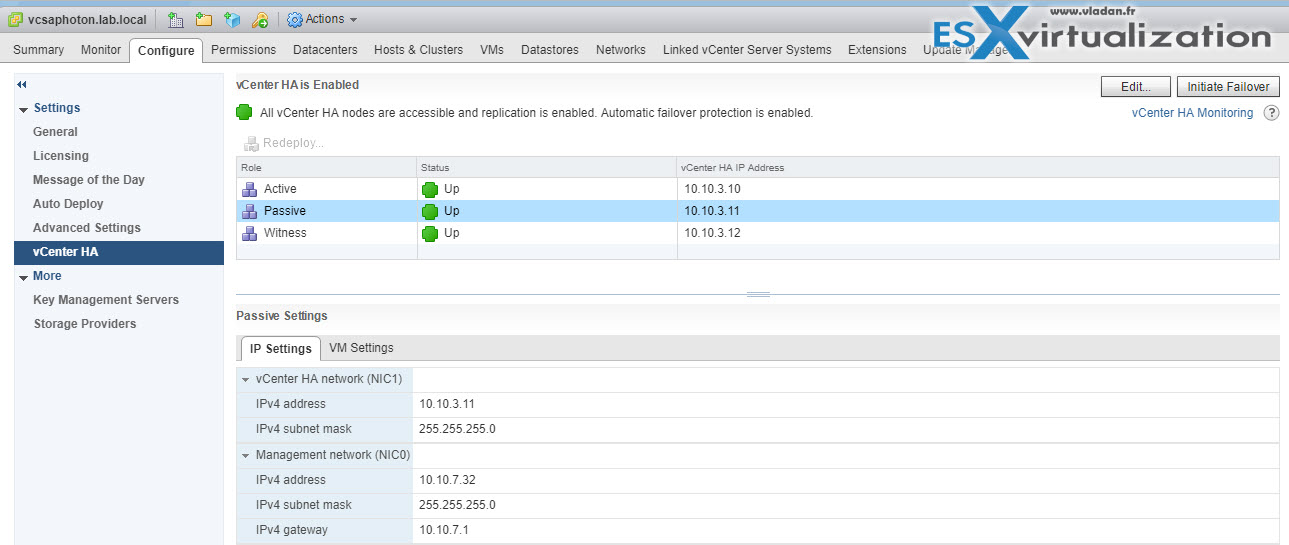
Task: Select the Witness node row label
Action: [285, 233]
